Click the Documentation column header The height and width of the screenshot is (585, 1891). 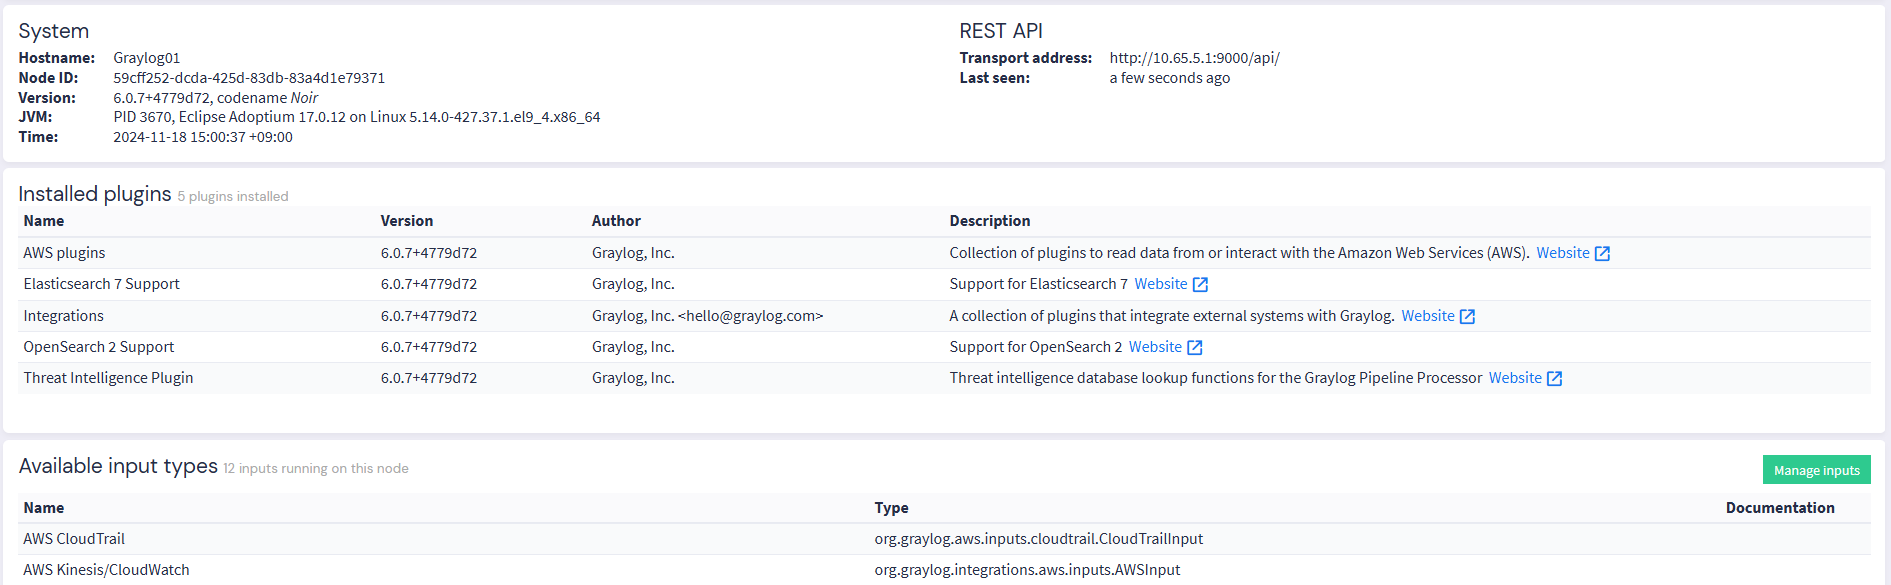pos(1779,508)
